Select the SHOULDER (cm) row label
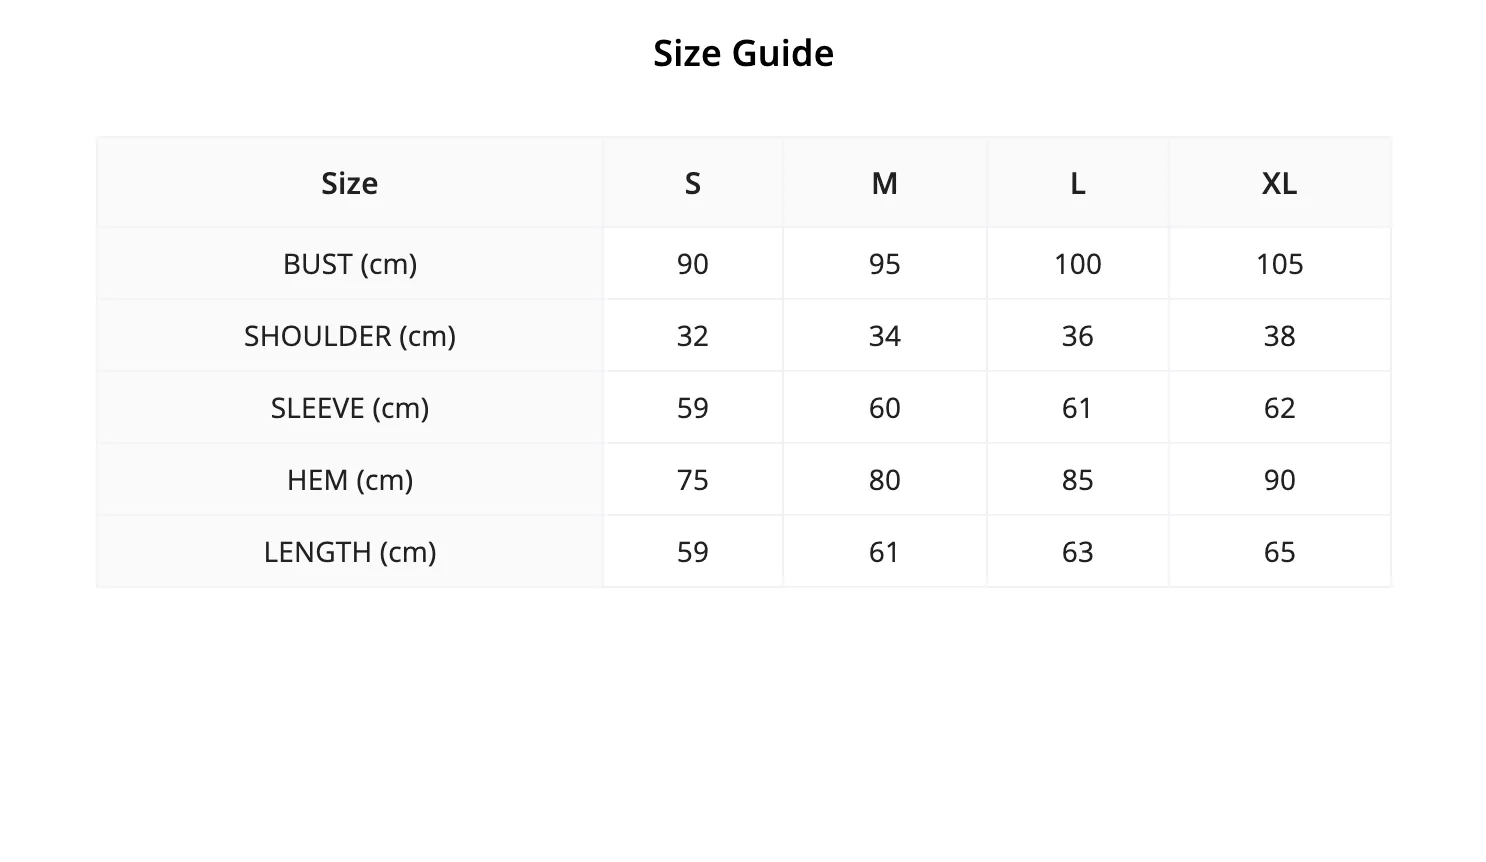1486x862 pixels. (350, 336)
